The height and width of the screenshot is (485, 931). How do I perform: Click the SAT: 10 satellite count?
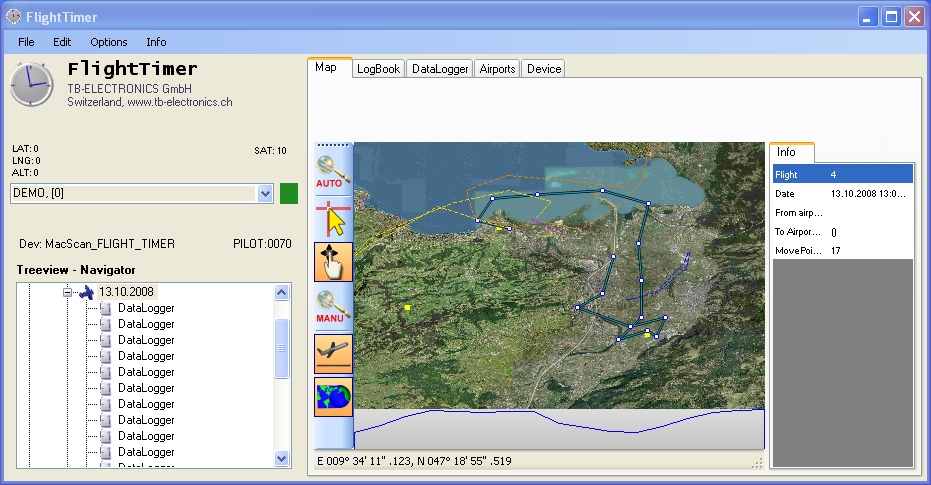click(x=270, y=151)
